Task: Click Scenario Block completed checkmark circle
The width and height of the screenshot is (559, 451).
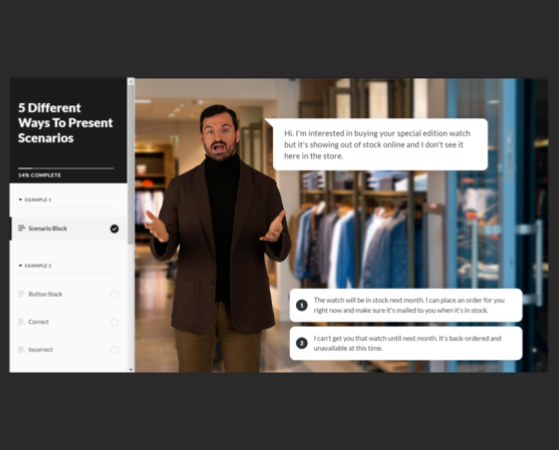Action: pos(114,229)
